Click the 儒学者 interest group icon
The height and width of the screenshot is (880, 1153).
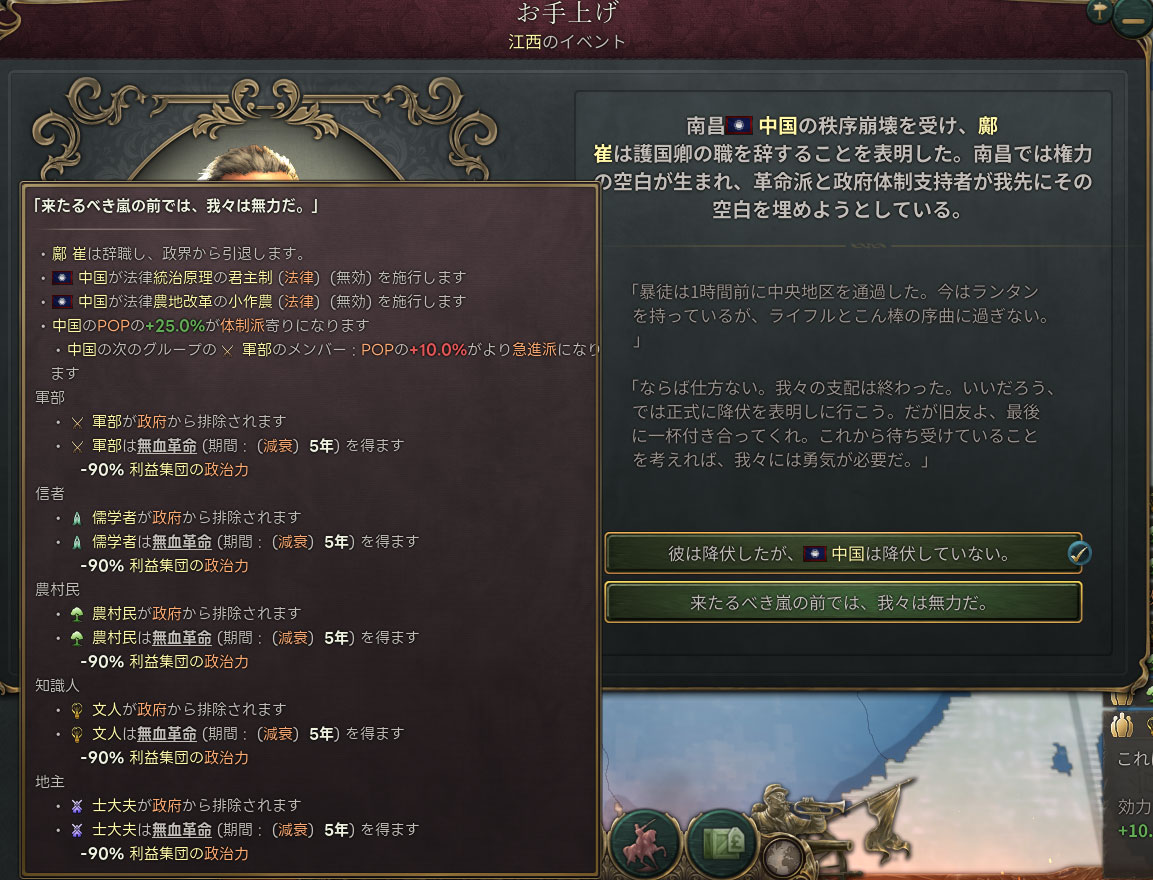point(77,519)
